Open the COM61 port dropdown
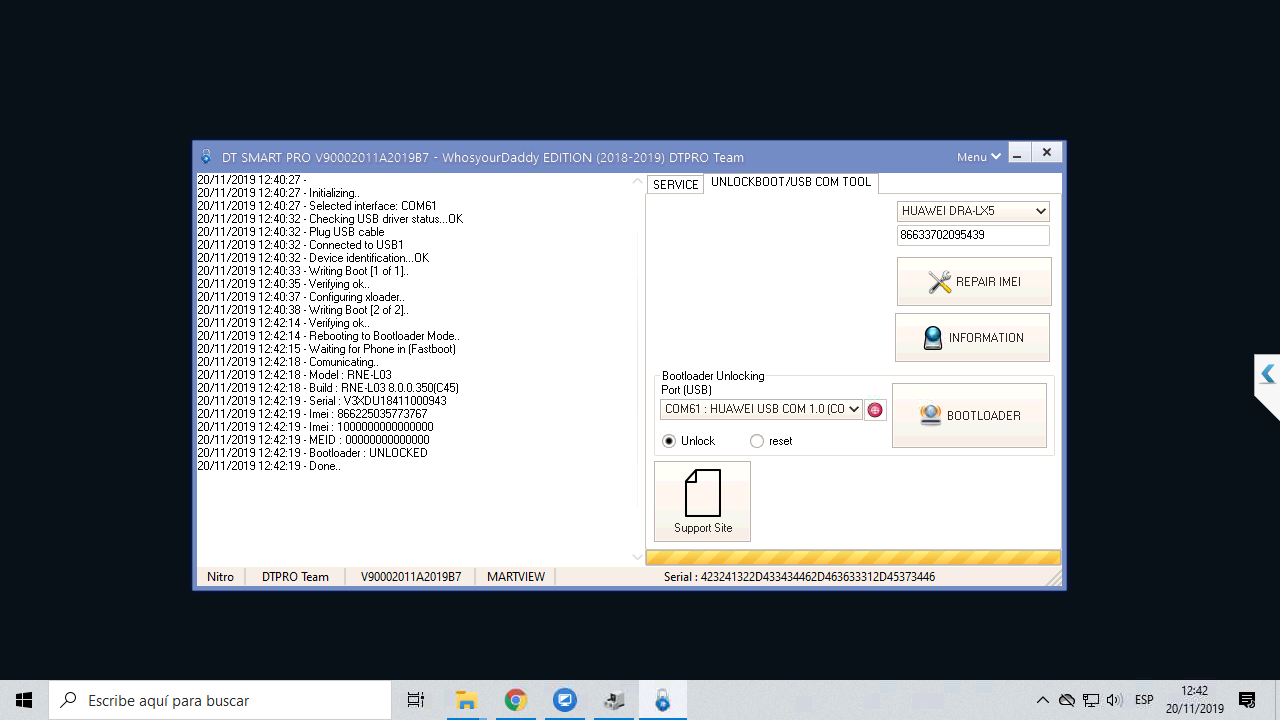Image resolution: width=1280 pixels, height=720 pixels. point(761,409)
